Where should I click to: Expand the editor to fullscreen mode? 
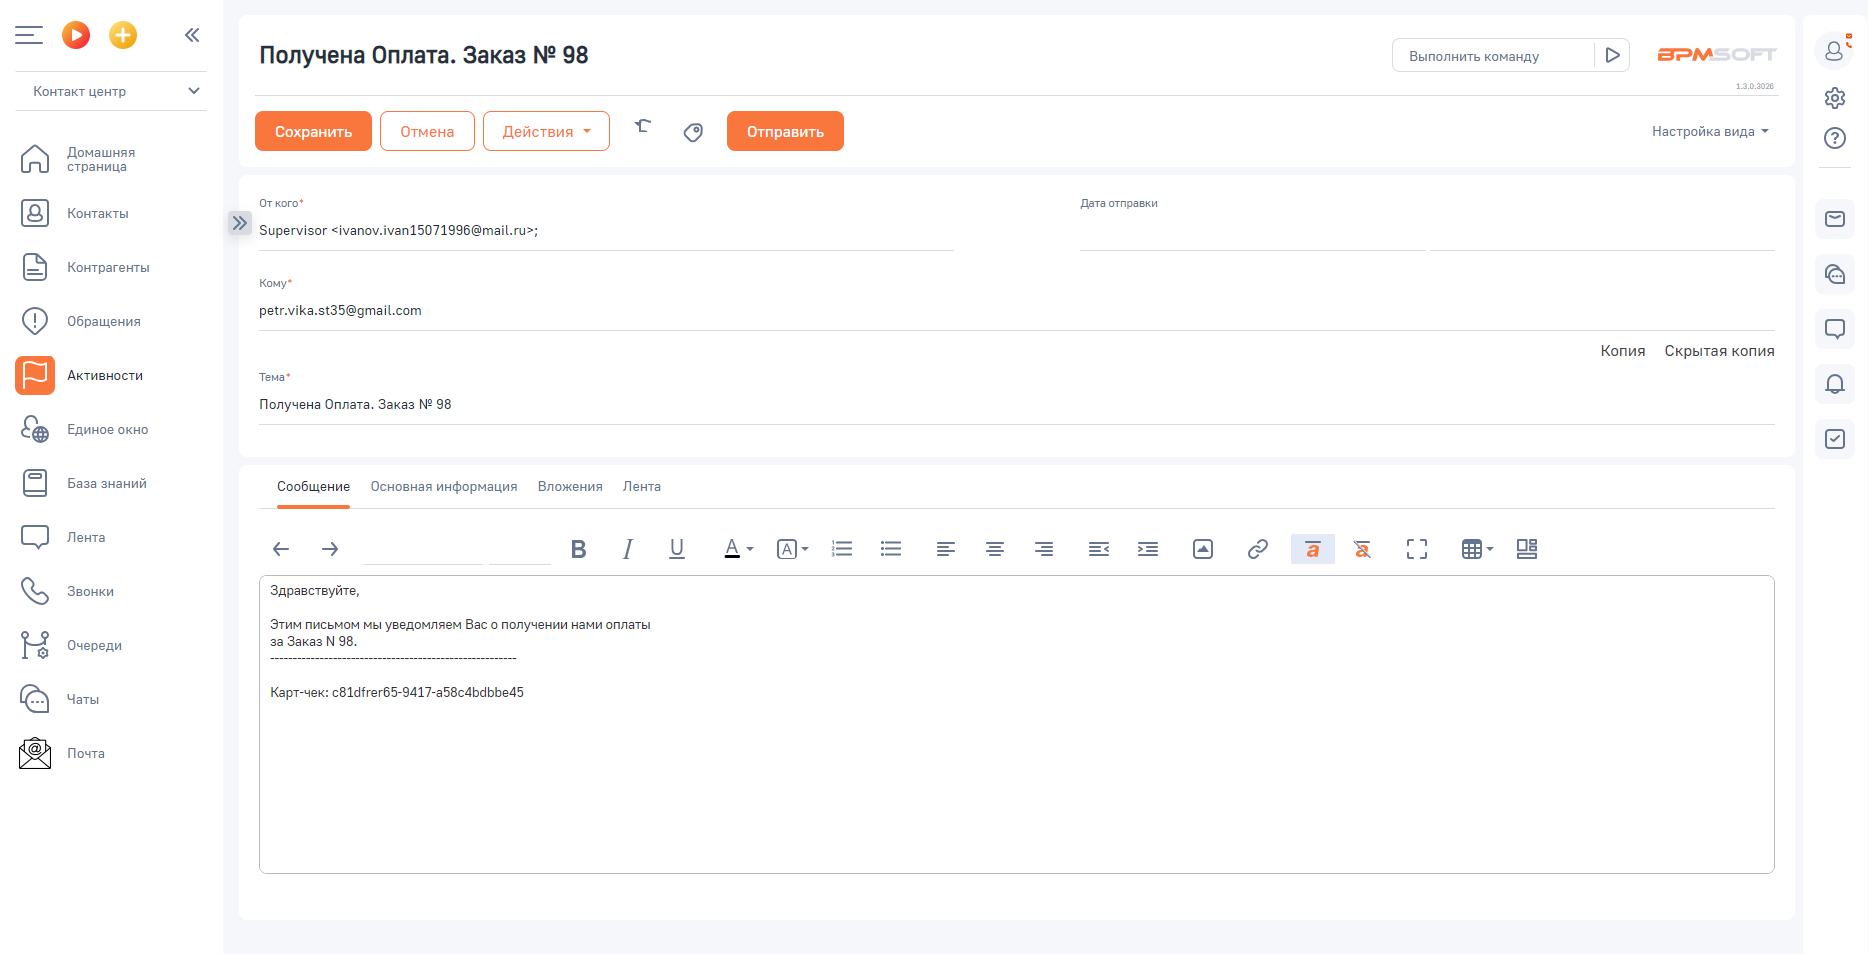click(1416, 549)
